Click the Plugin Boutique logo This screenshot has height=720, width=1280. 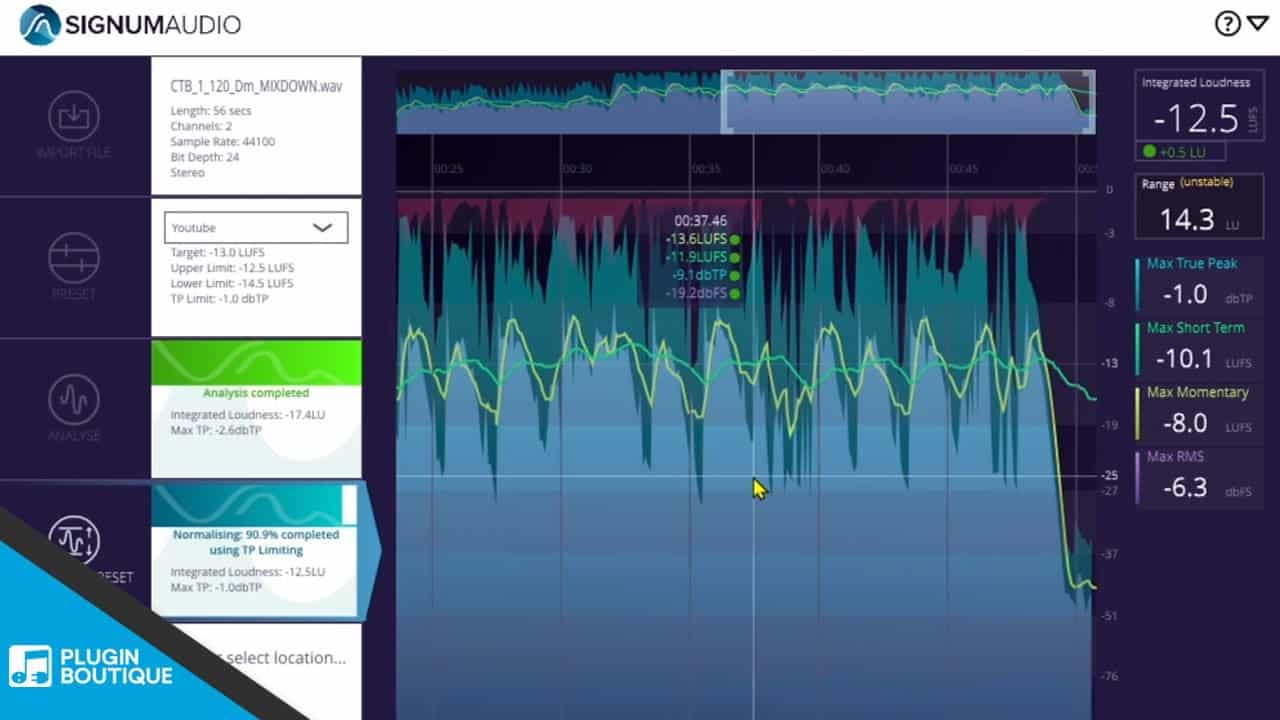[91, 666]
